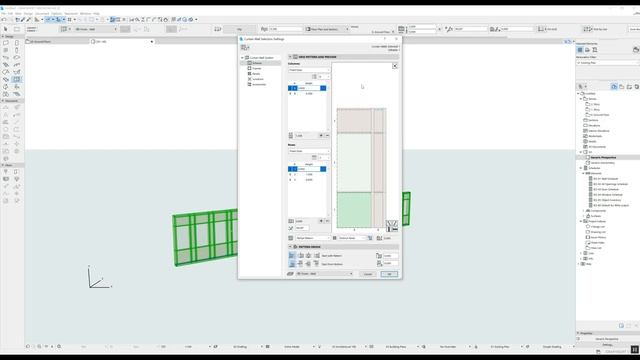Viewport: 640px width, 360px height.
Task: Confirm the dialog with OK
Action: click(389, 274)
